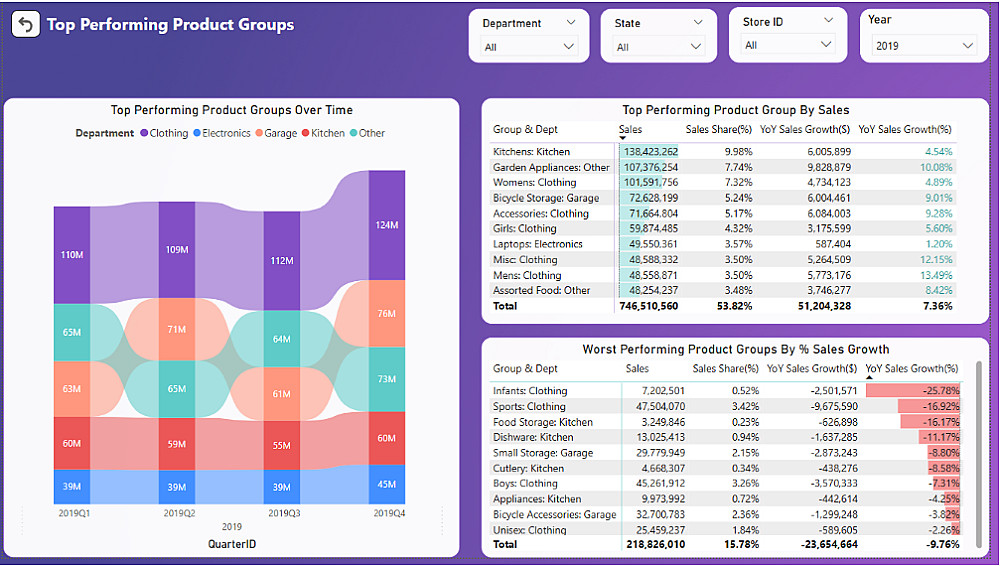This screenshot has height=566, width=1000.
Task: Click top table total 746,510,560
Action: [x=649, y=306]
